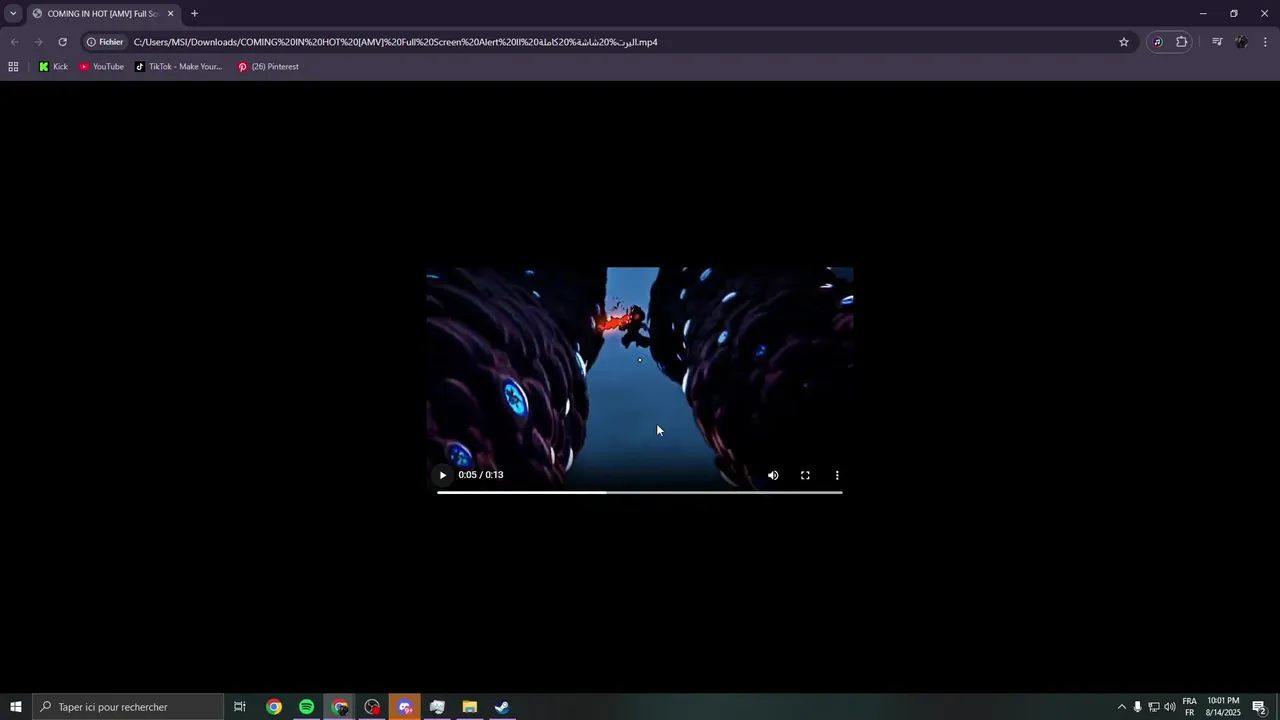1280x720 pixels.
Task: Open the Chrome three-dot menu
Action: point(1266,42)
